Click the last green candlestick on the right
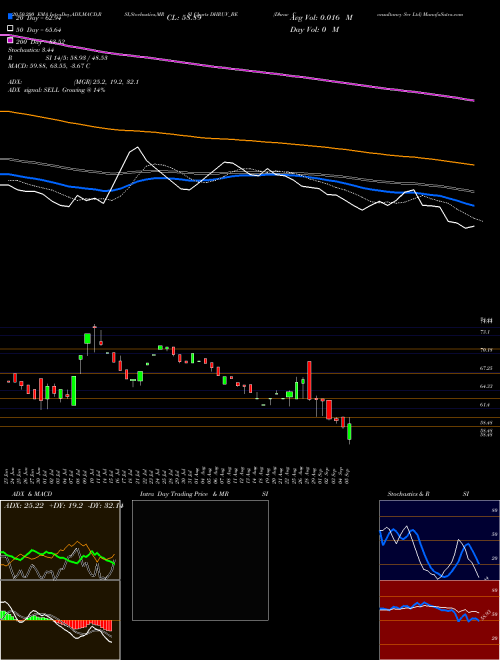 point(349,432)
